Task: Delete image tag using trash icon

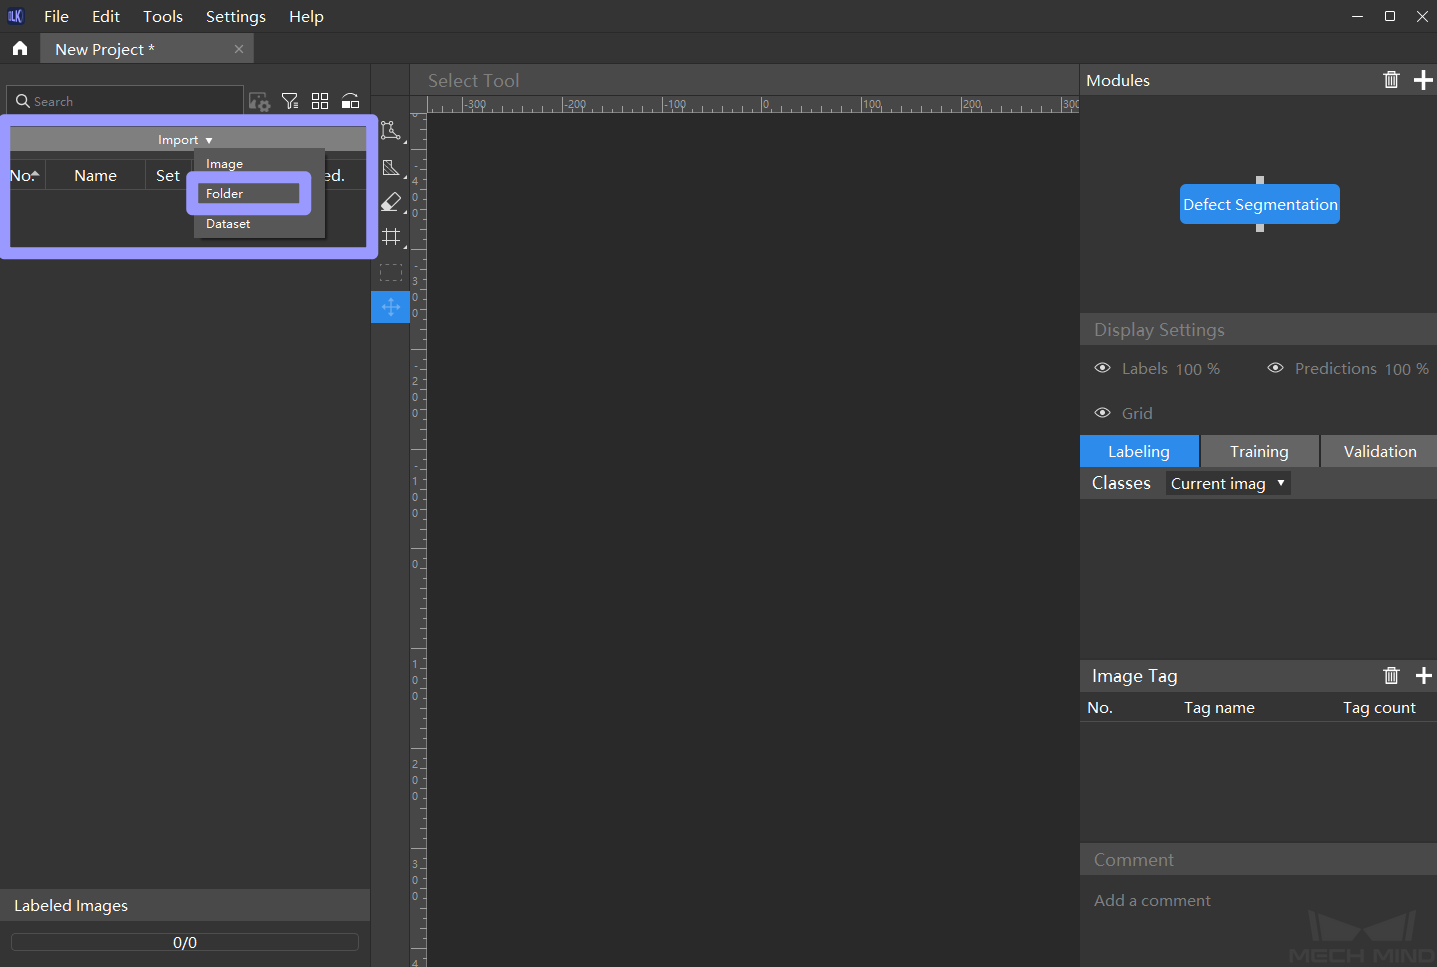Action: pos(1391,676)
